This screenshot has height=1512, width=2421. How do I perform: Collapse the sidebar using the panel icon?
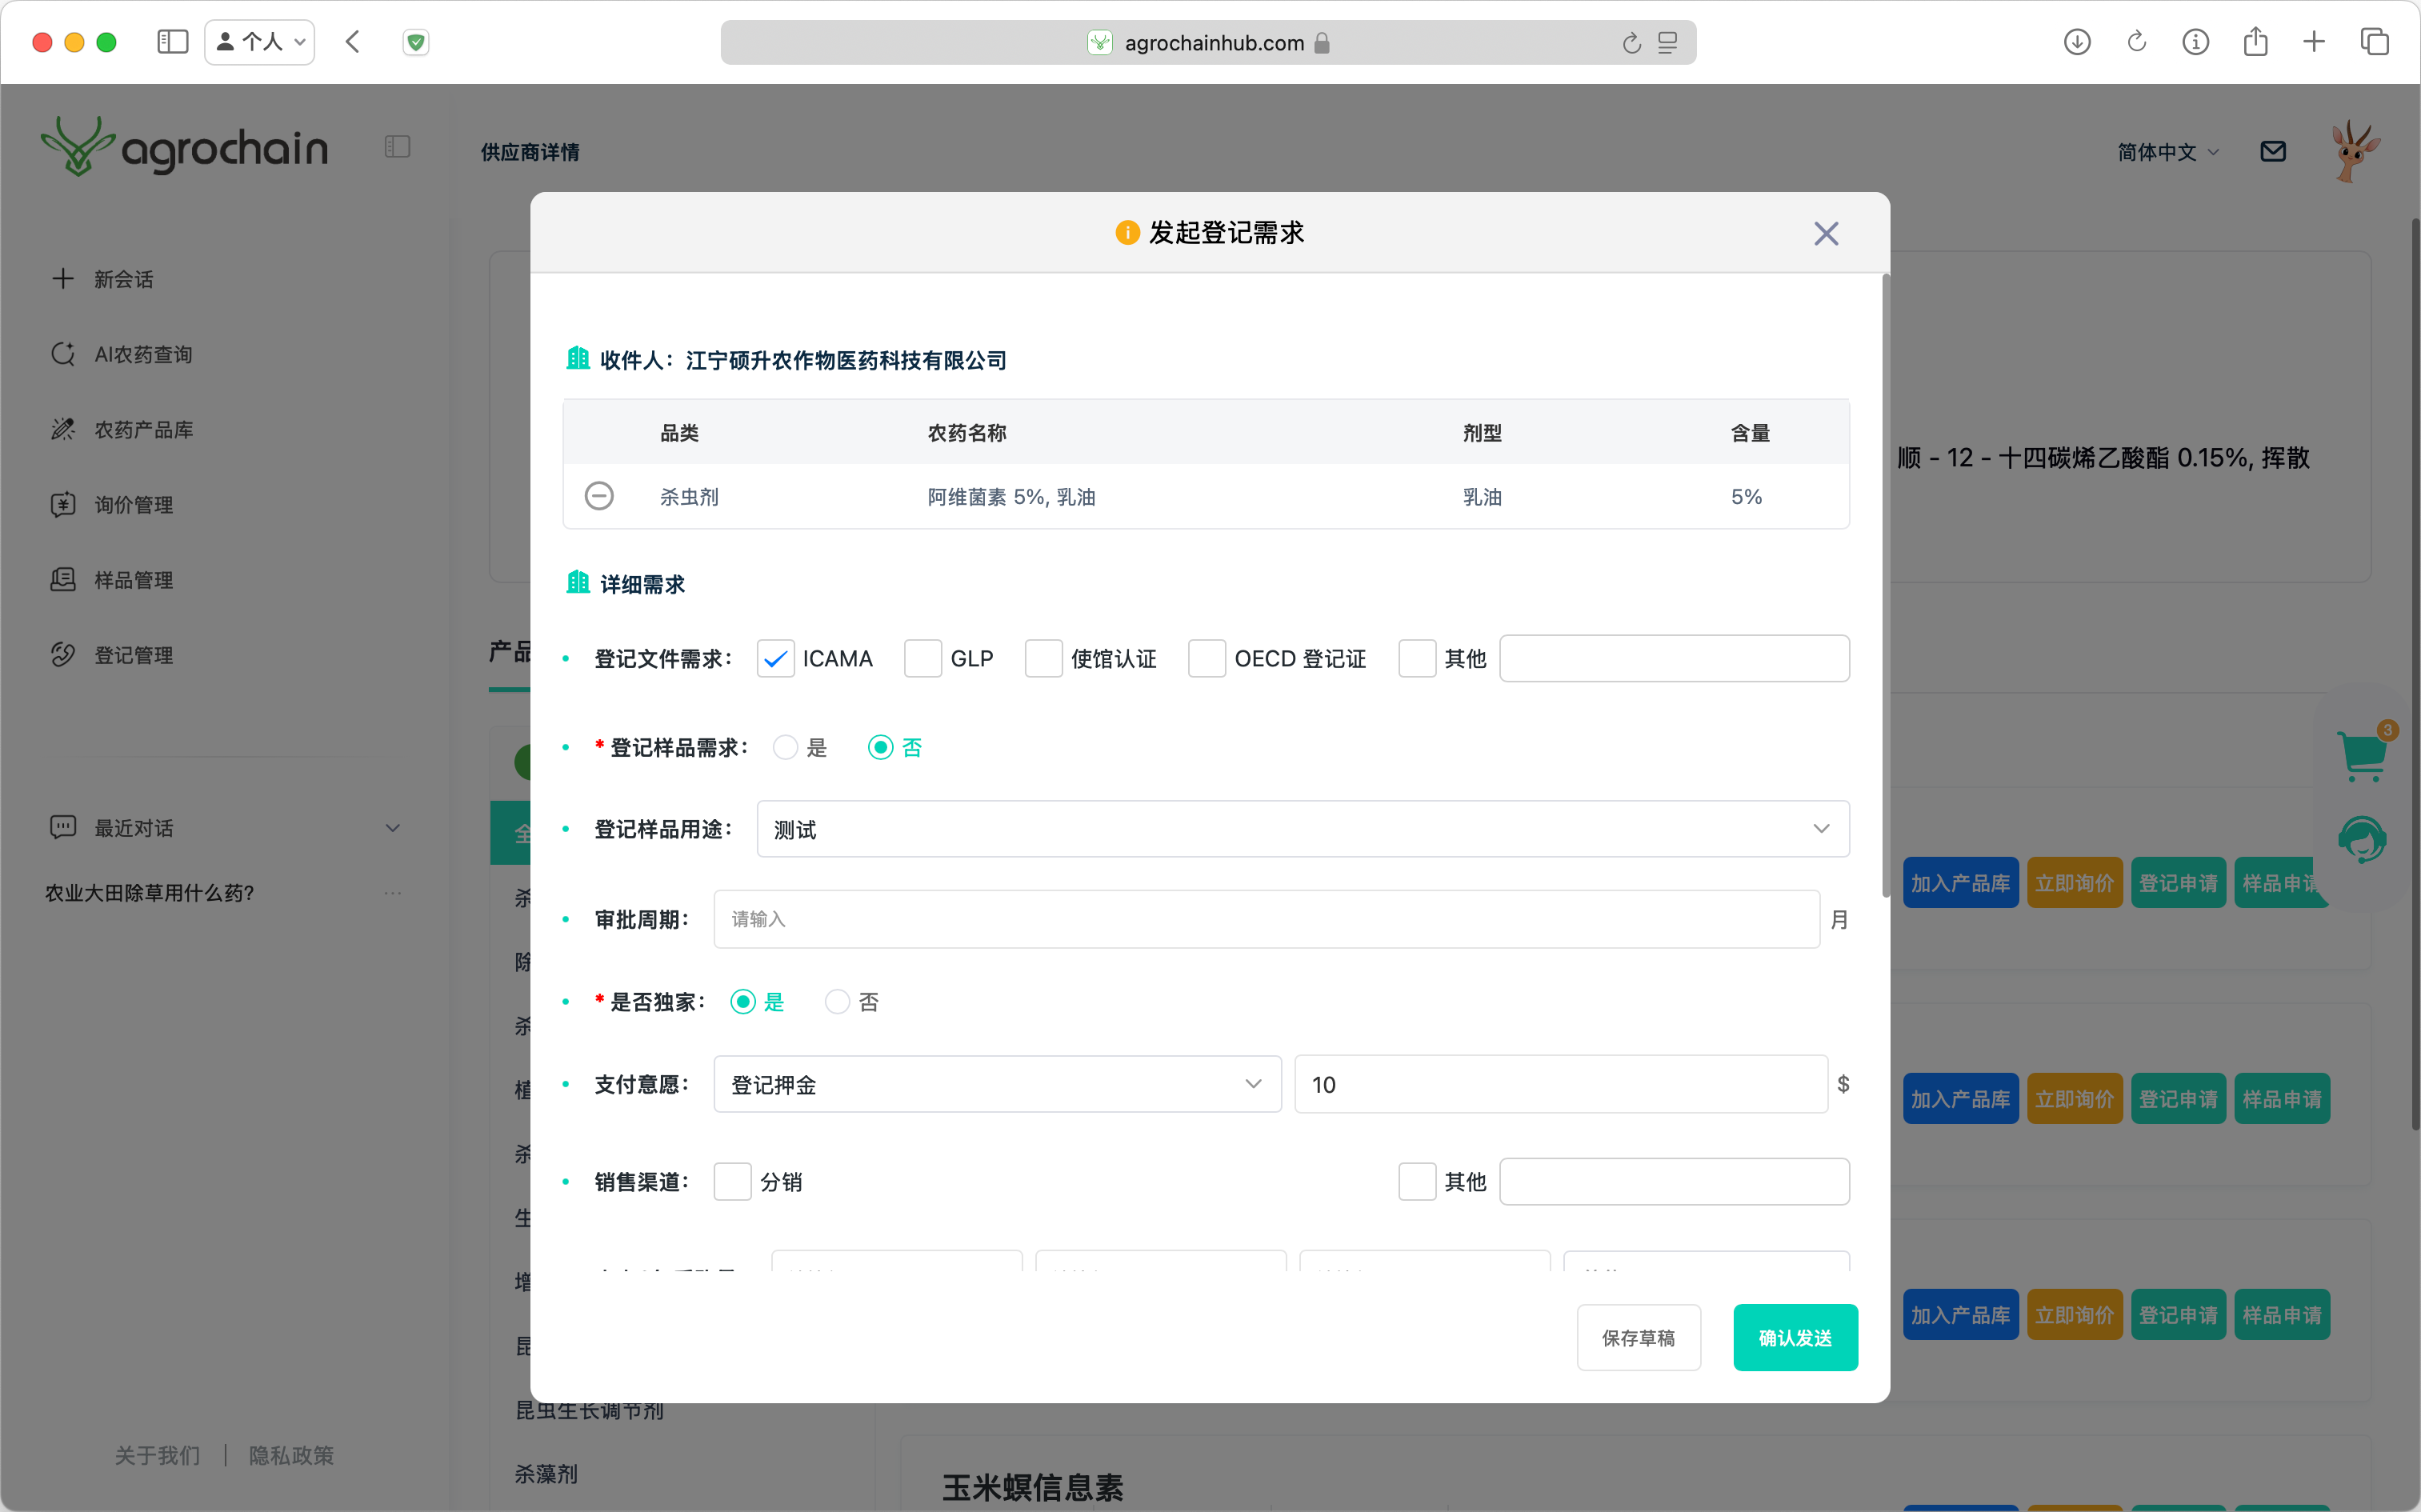[397, 147]
